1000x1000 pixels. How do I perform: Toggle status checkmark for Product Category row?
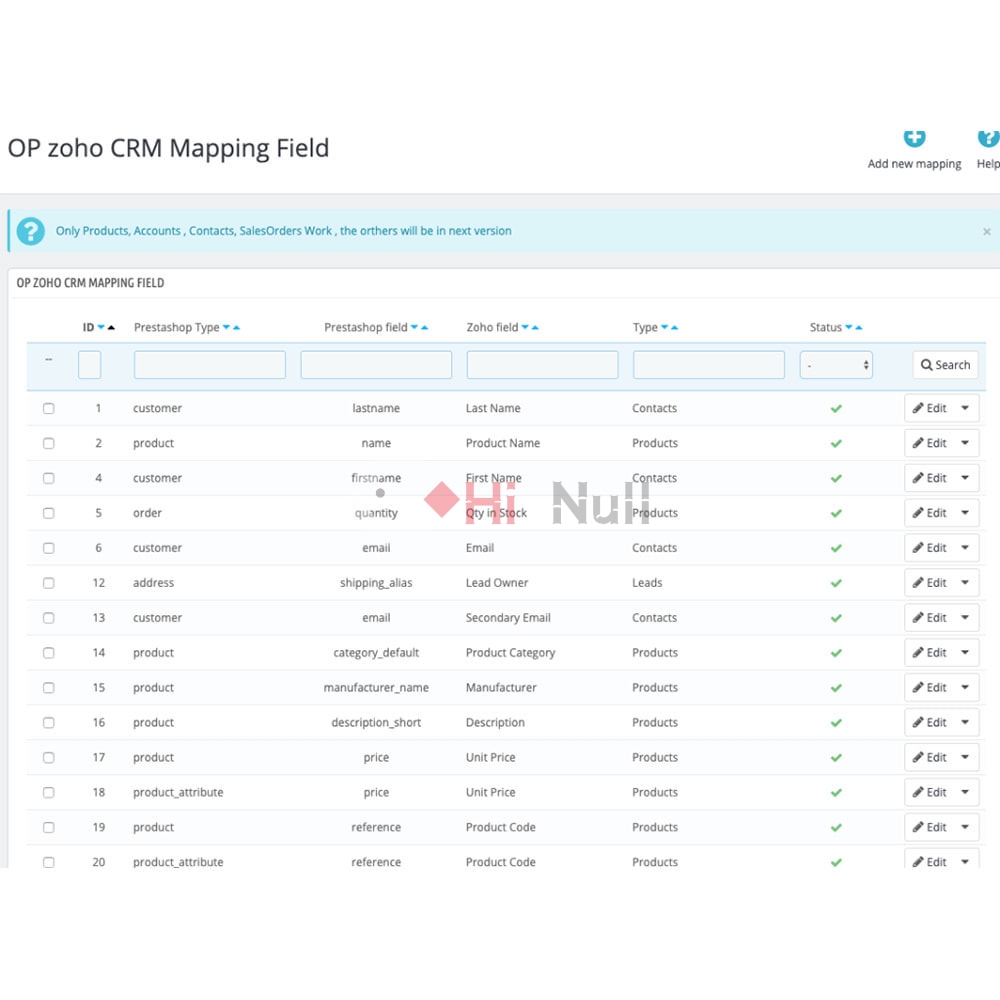(836, 653)
